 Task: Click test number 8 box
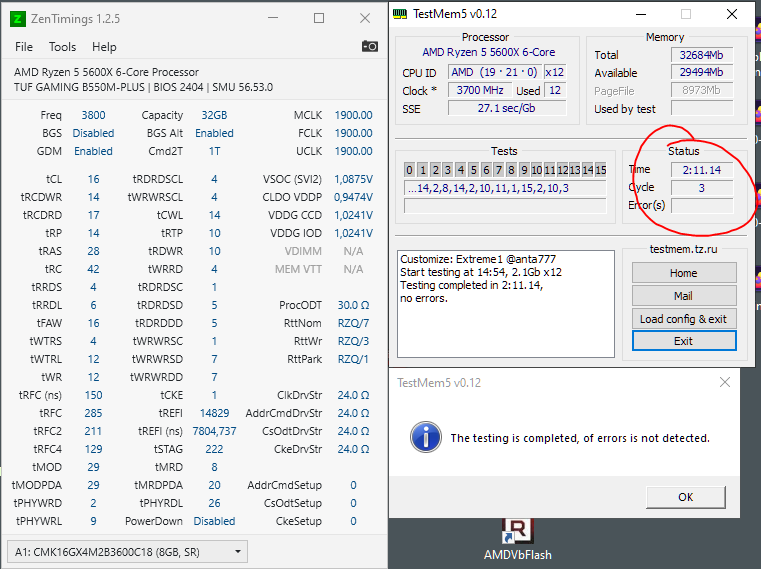pyautogui.click(x=511, y=170)
